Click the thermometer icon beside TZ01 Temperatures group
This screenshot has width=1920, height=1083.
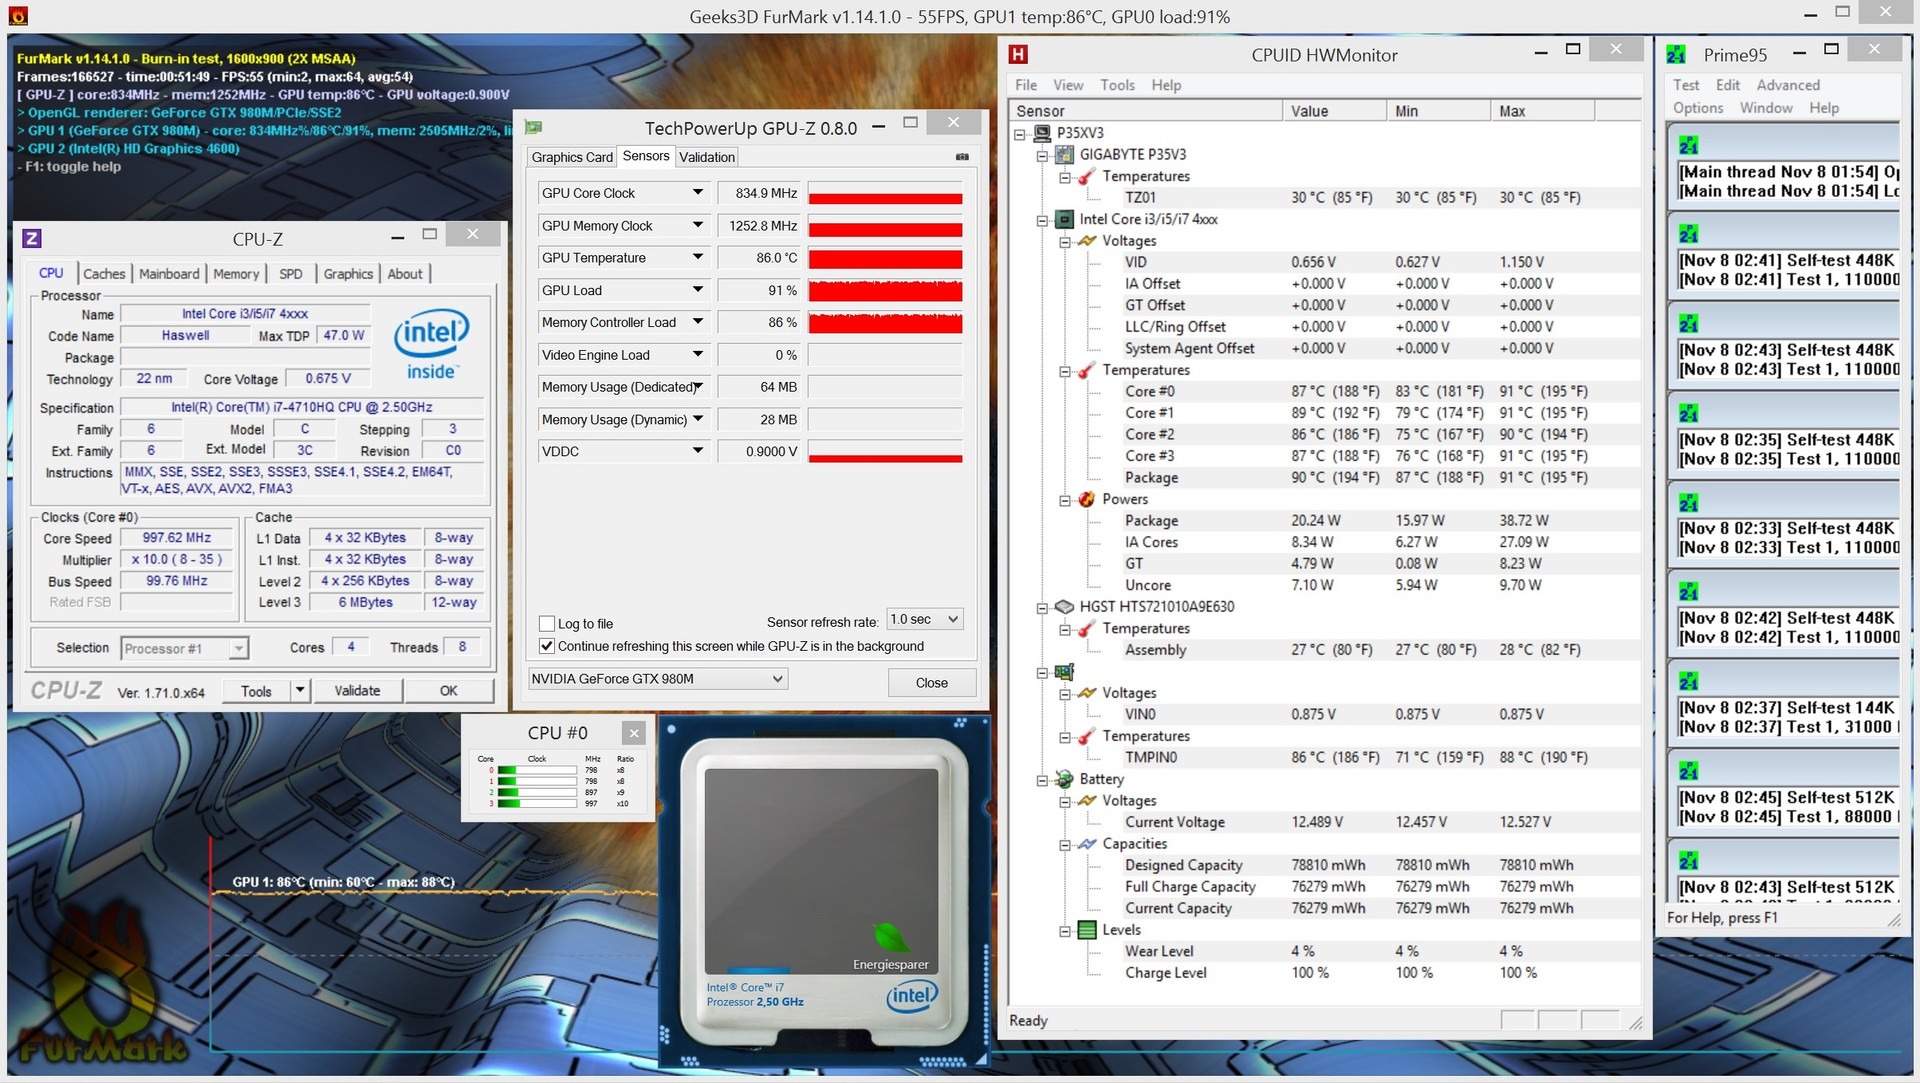pyautogui.click(x=1087, y=176)
